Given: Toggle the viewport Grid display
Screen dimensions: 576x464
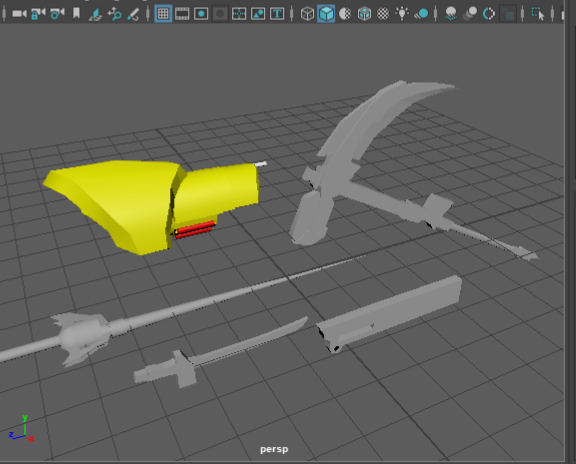Looking at the screenshot, I should tap(163, 14).
